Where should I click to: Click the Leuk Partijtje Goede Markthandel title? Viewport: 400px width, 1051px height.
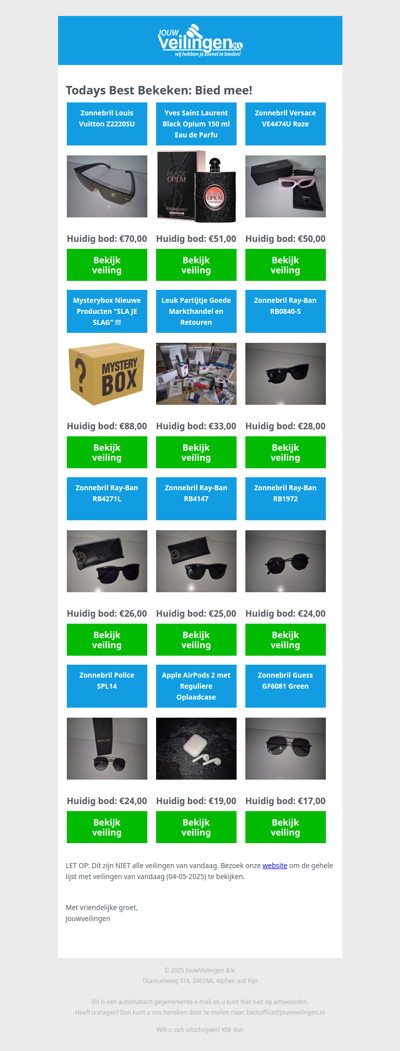pos(196,311)
